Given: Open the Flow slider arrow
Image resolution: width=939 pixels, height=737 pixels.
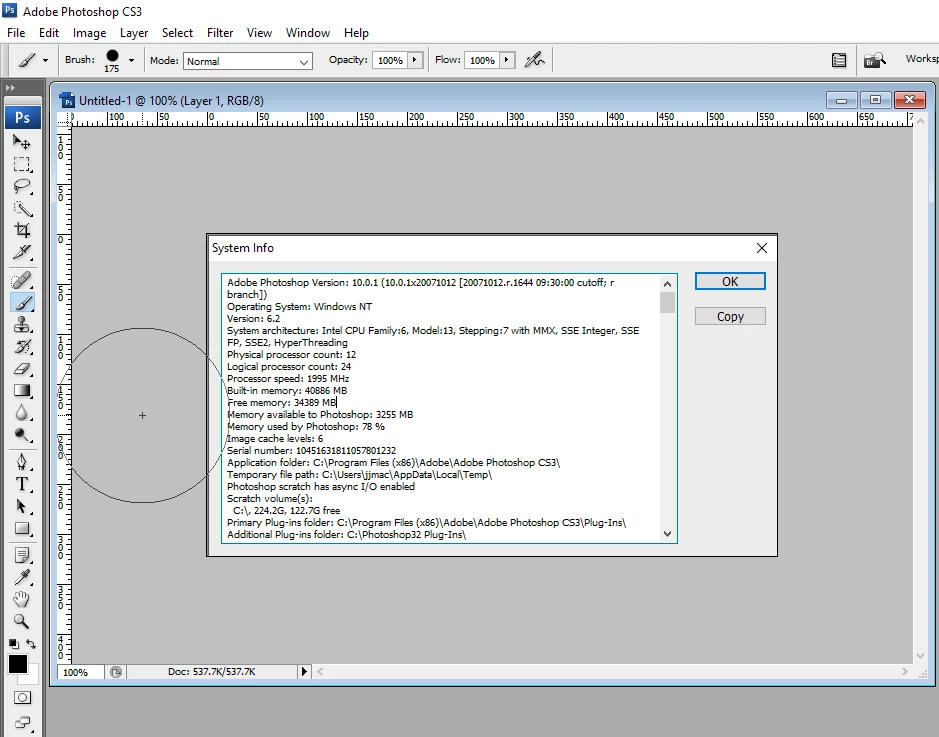Looking at the screenshot, I should [507, 60].
